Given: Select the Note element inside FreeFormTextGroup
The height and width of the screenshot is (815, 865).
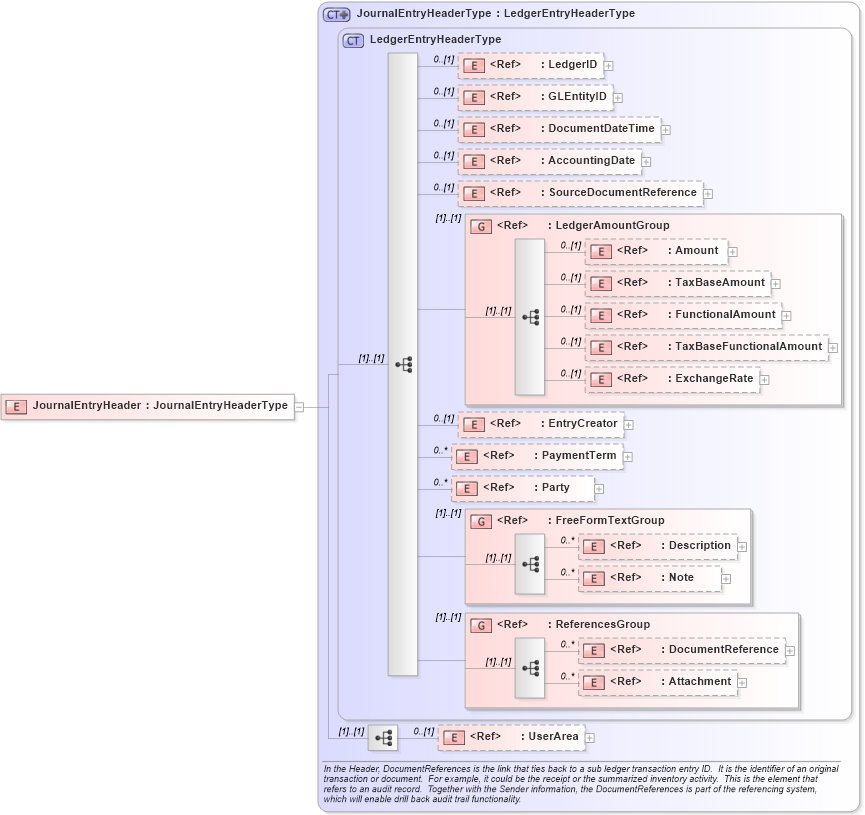Looking at the screenshot, I should click(645, 578).
